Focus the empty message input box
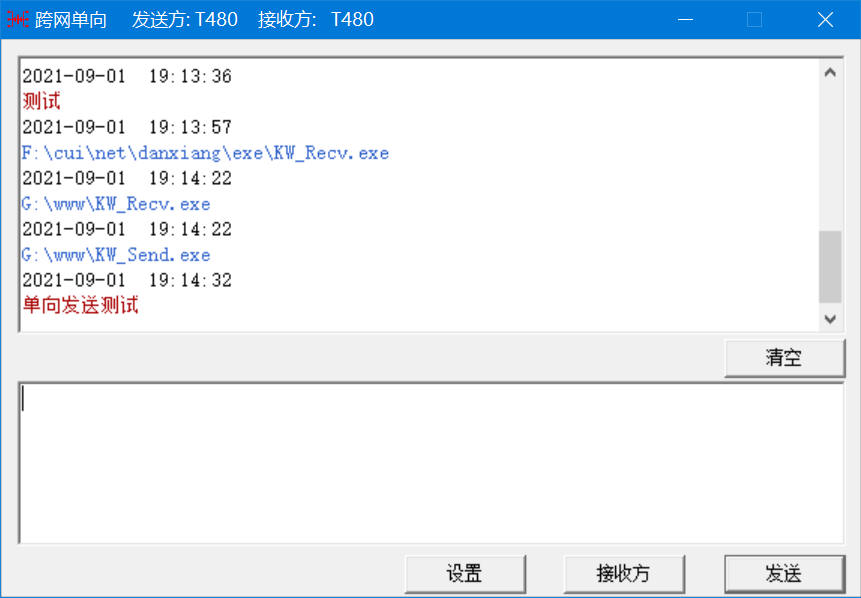 pos(431,463)
